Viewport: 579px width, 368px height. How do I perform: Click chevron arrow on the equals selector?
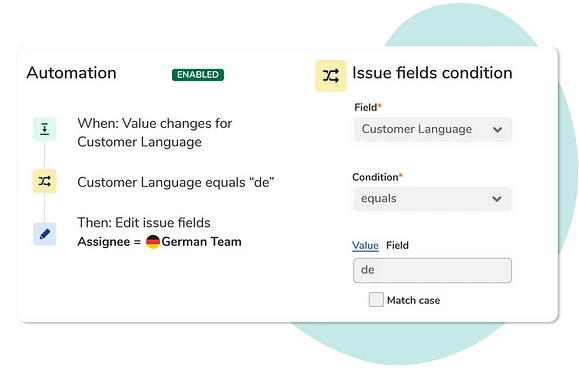(x=497, y=199)
